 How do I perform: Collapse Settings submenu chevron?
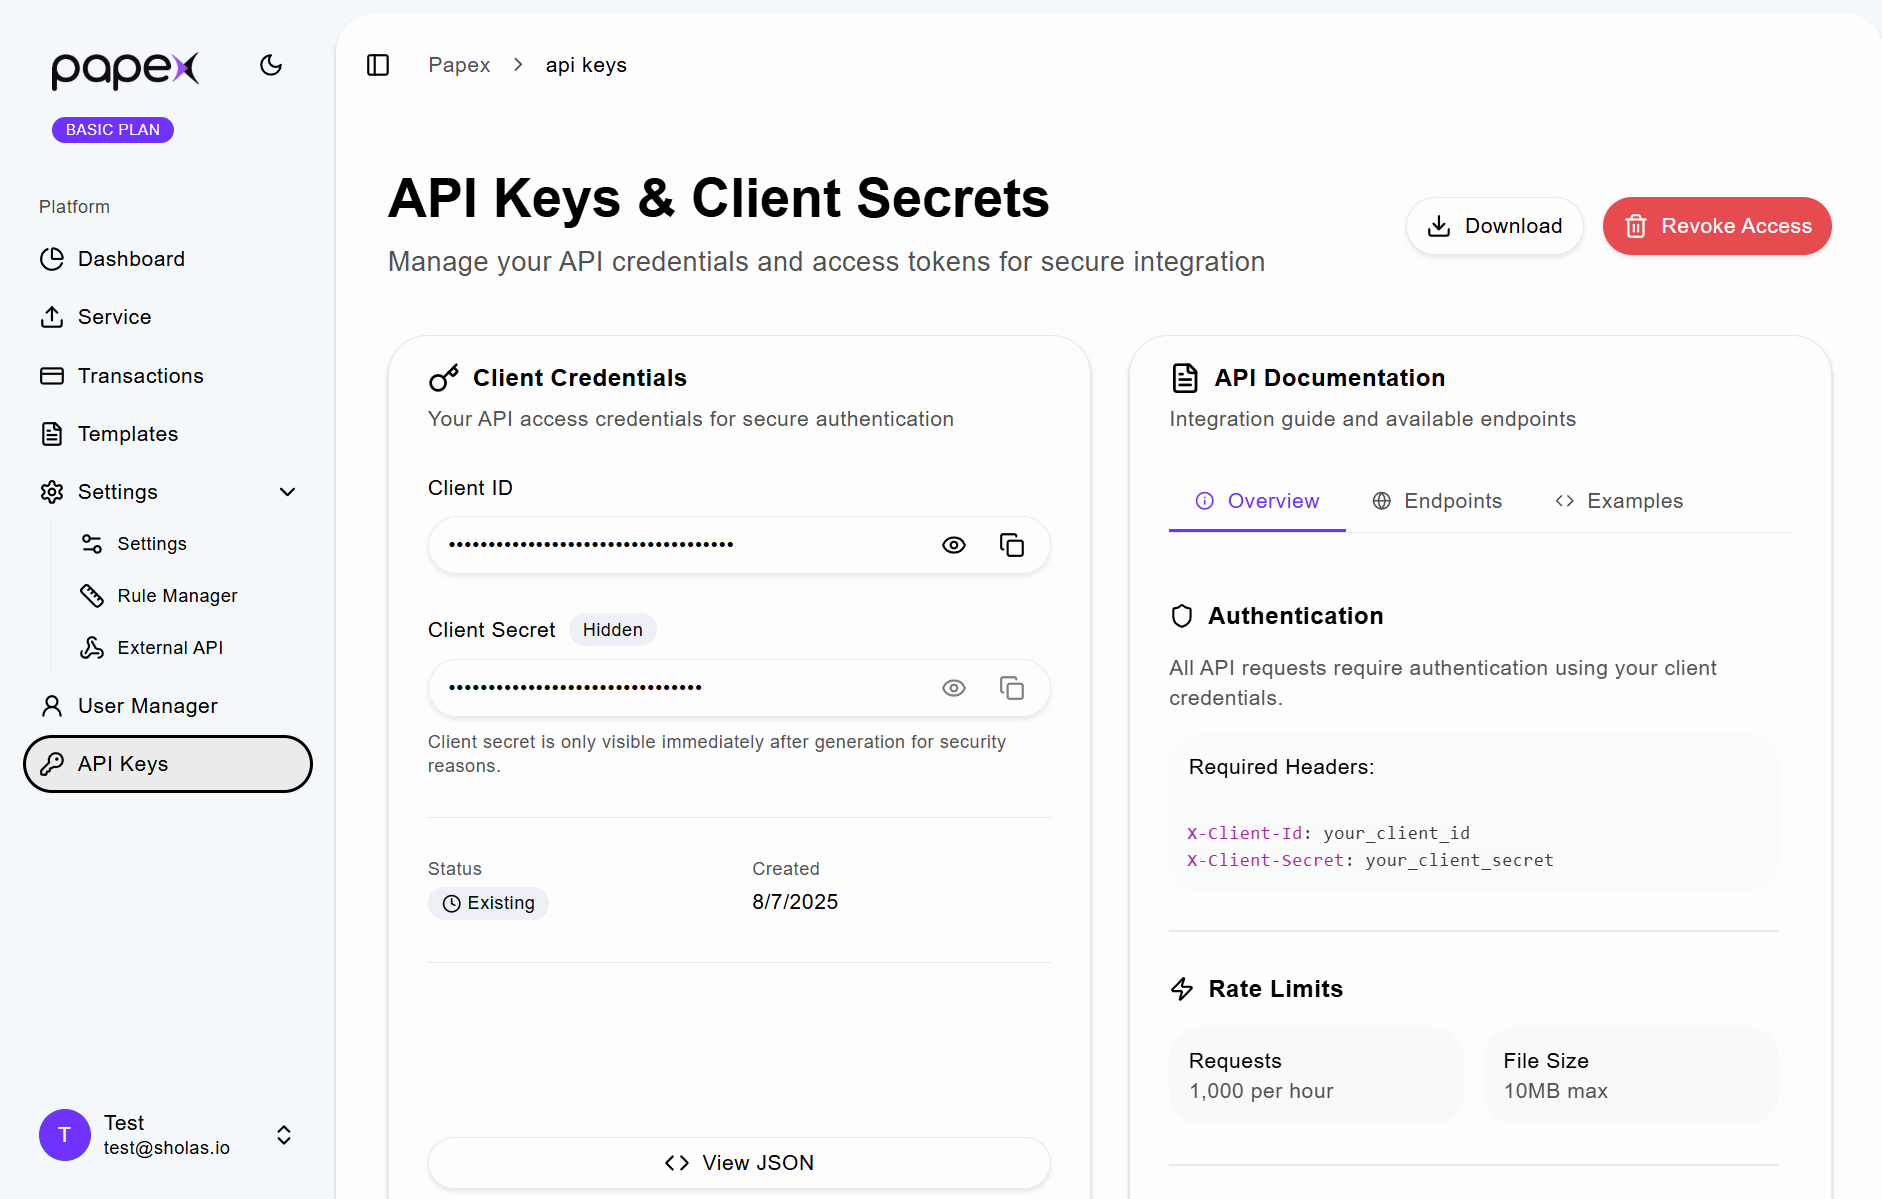(x=288, y=492)
